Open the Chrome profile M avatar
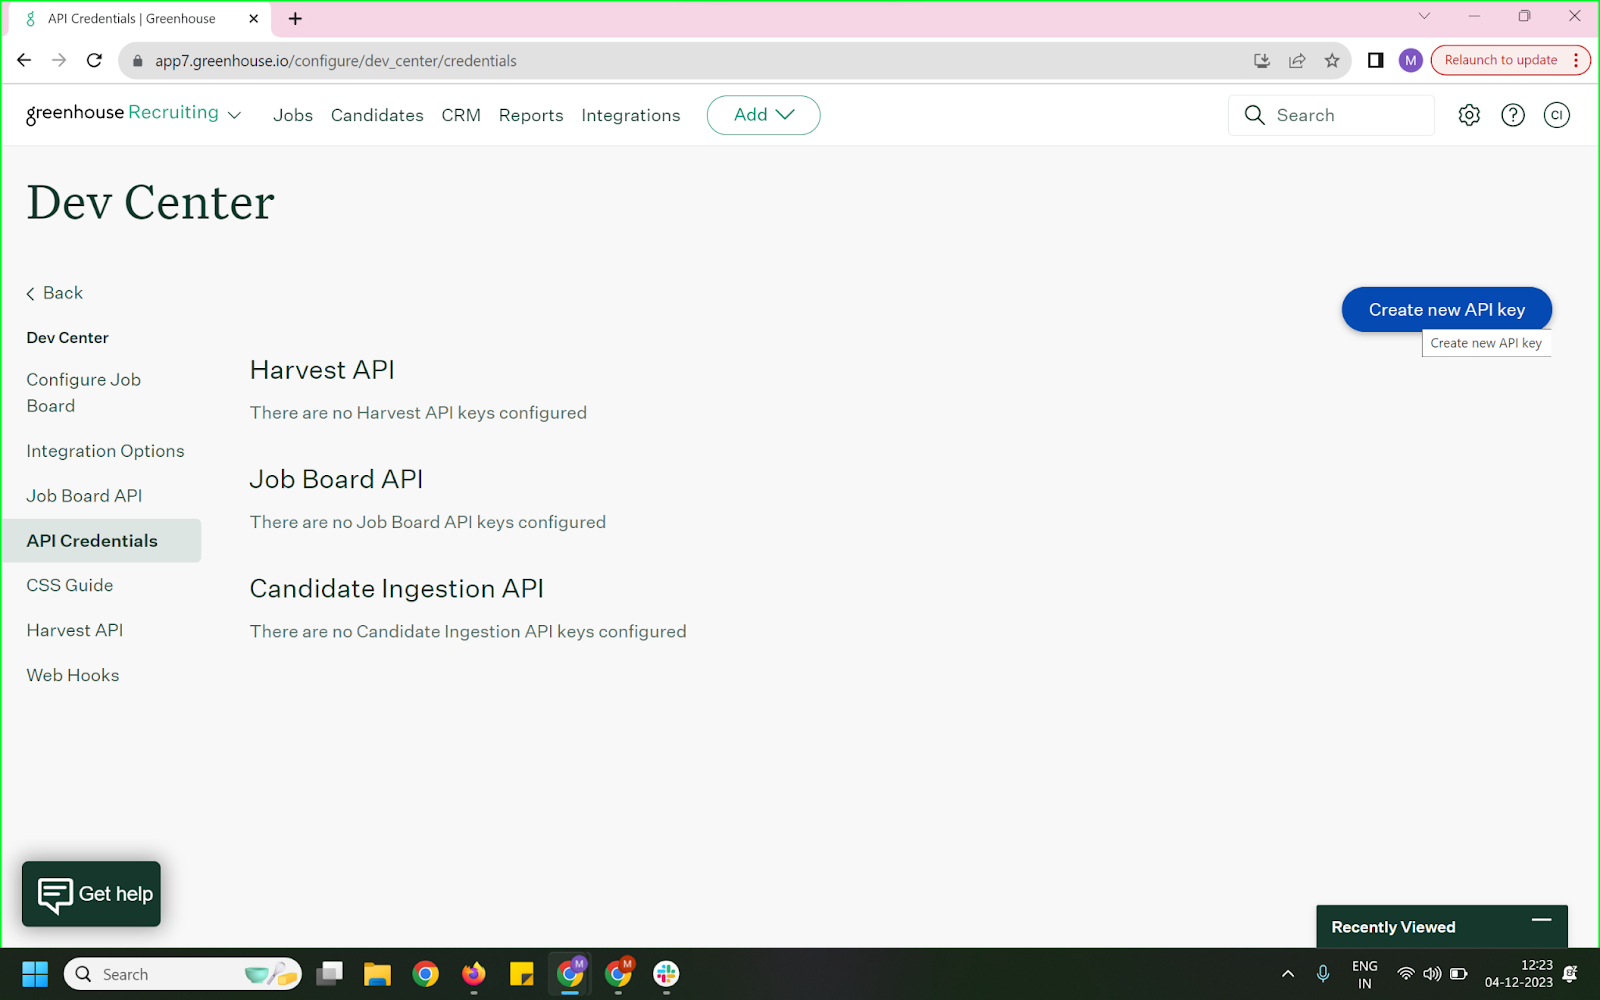Image resolution: width=1600 pixels, height=1000 pixels. click(1411, 60)
